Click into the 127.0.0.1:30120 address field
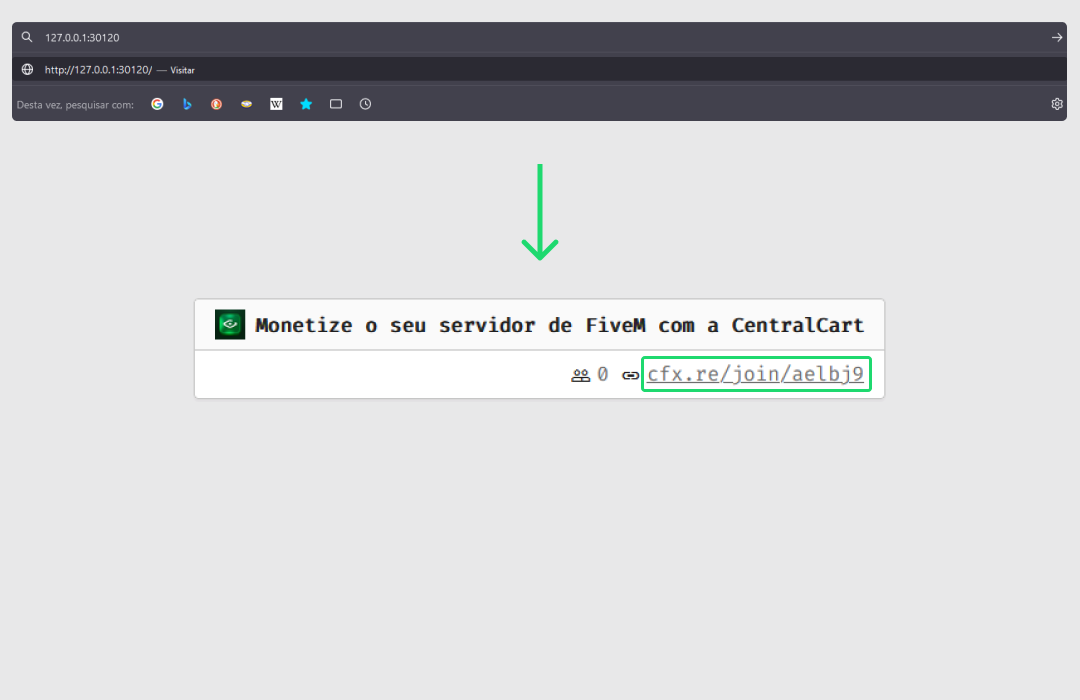This screenshot has width=1080, height=700. 539,37
